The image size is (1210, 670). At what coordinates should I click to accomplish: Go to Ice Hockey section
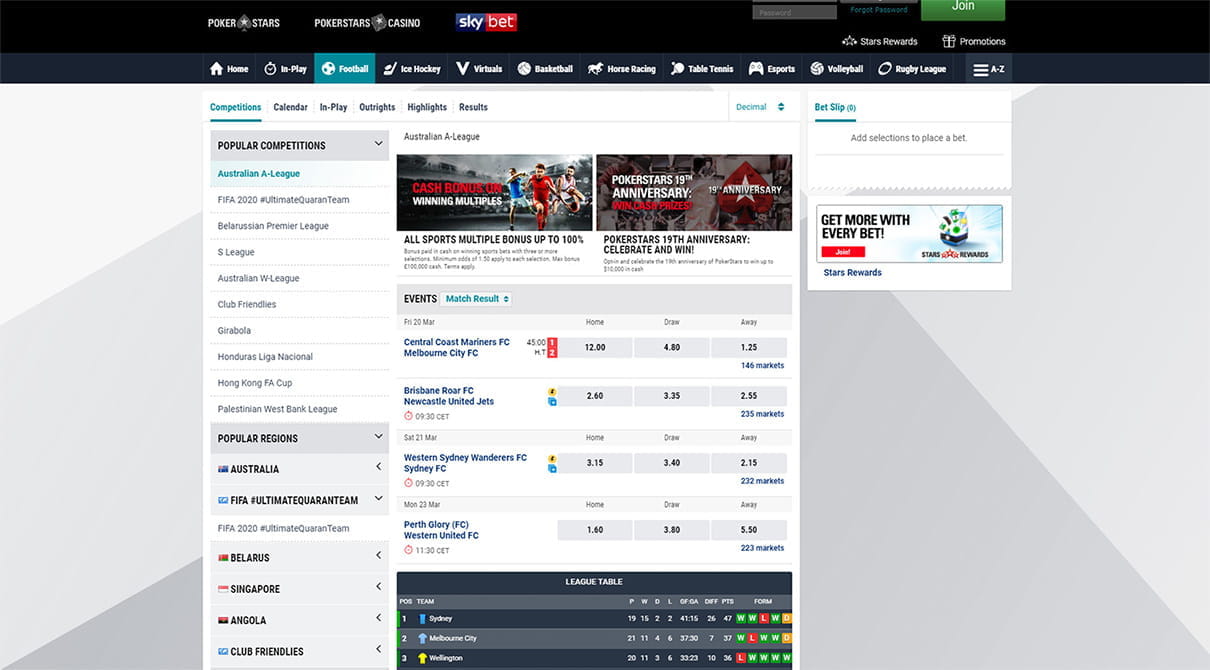(x=411, y=69)
